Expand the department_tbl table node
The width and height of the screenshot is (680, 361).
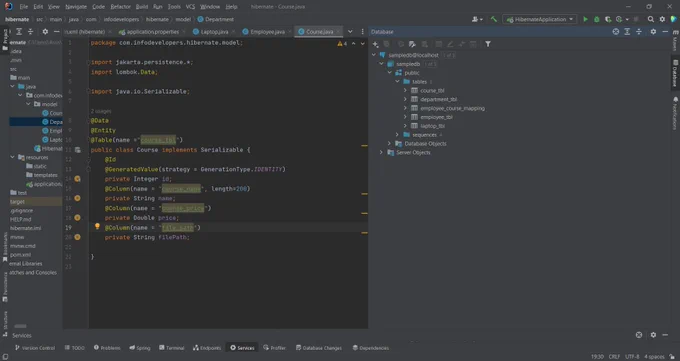point(405,99)
